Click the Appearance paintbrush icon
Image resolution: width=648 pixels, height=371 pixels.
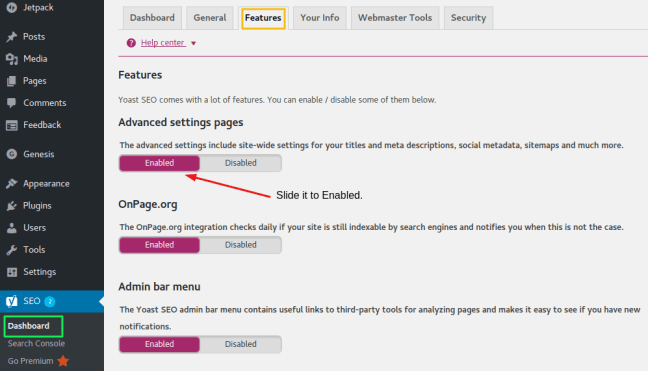12,183
